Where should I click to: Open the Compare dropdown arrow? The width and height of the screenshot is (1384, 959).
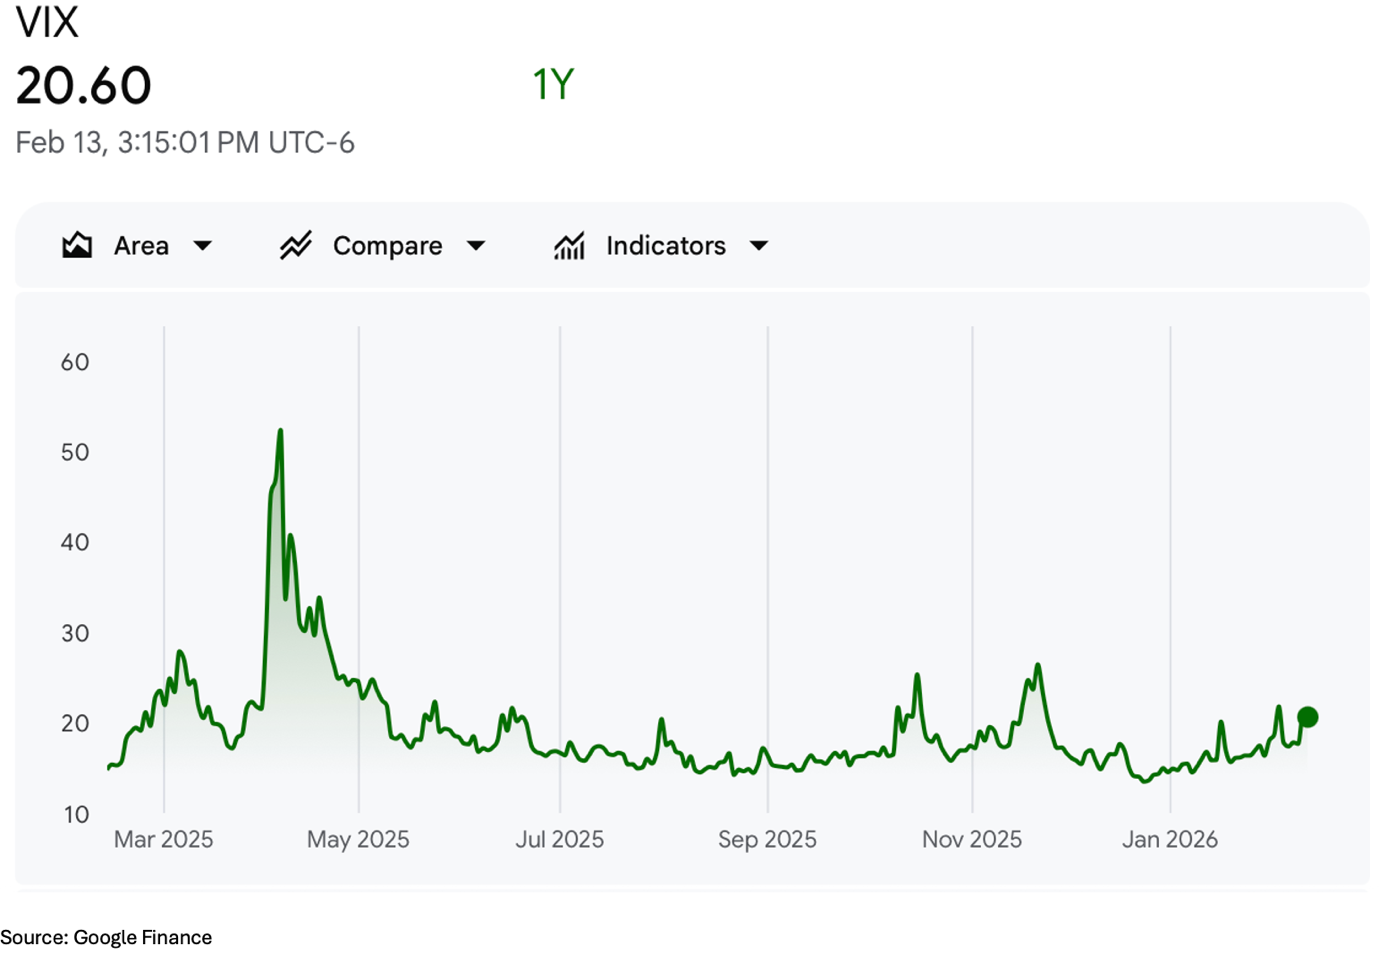(476, 246)
